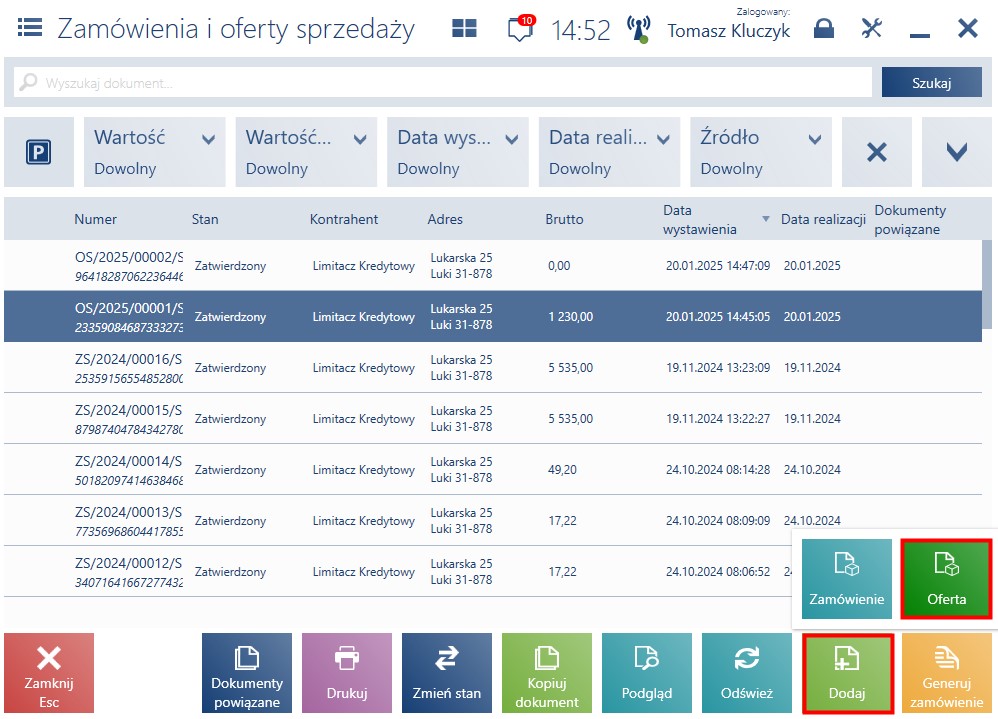Open the Data realizacji filter dropdown
The width and height of the screenshot is (998, 719).
pyautogui.click(x=609, y=152)
